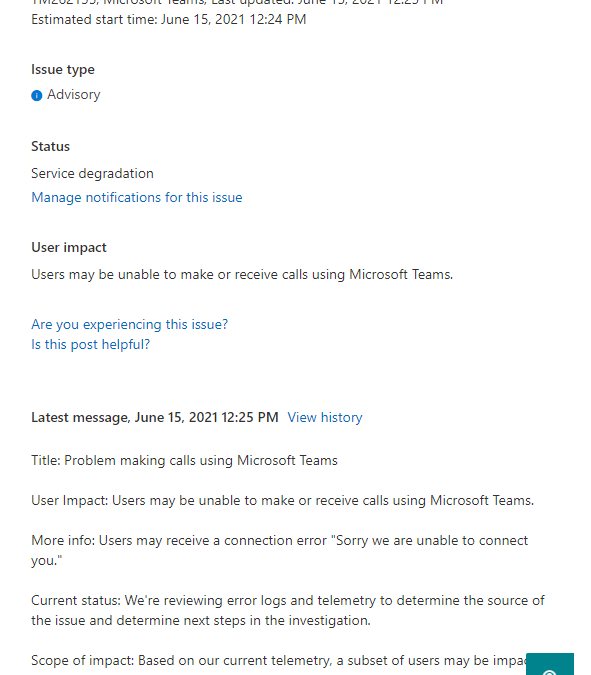
Task: Click the Estimated start time line
Action: pyautogui.click(x=168, y=19)
